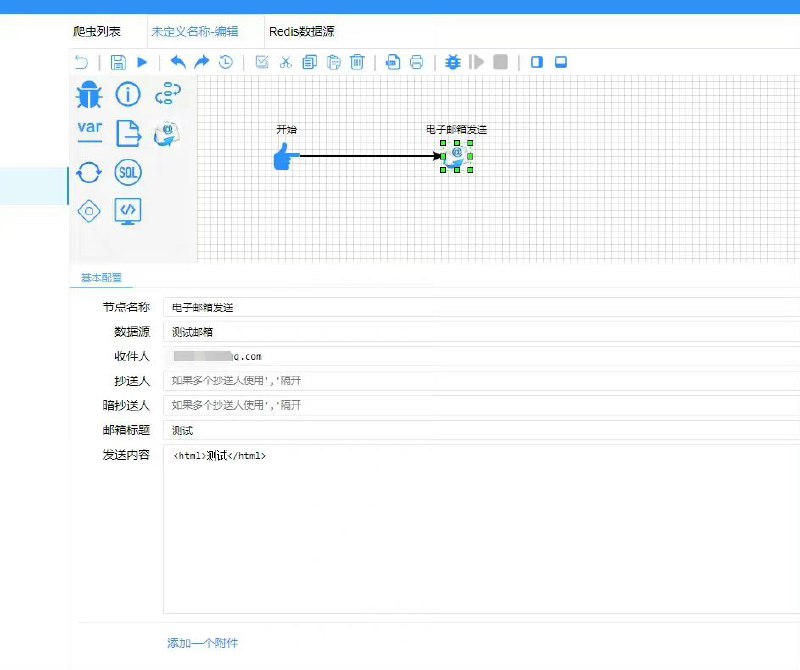Open the 基本配置 tab

[101, 277]
